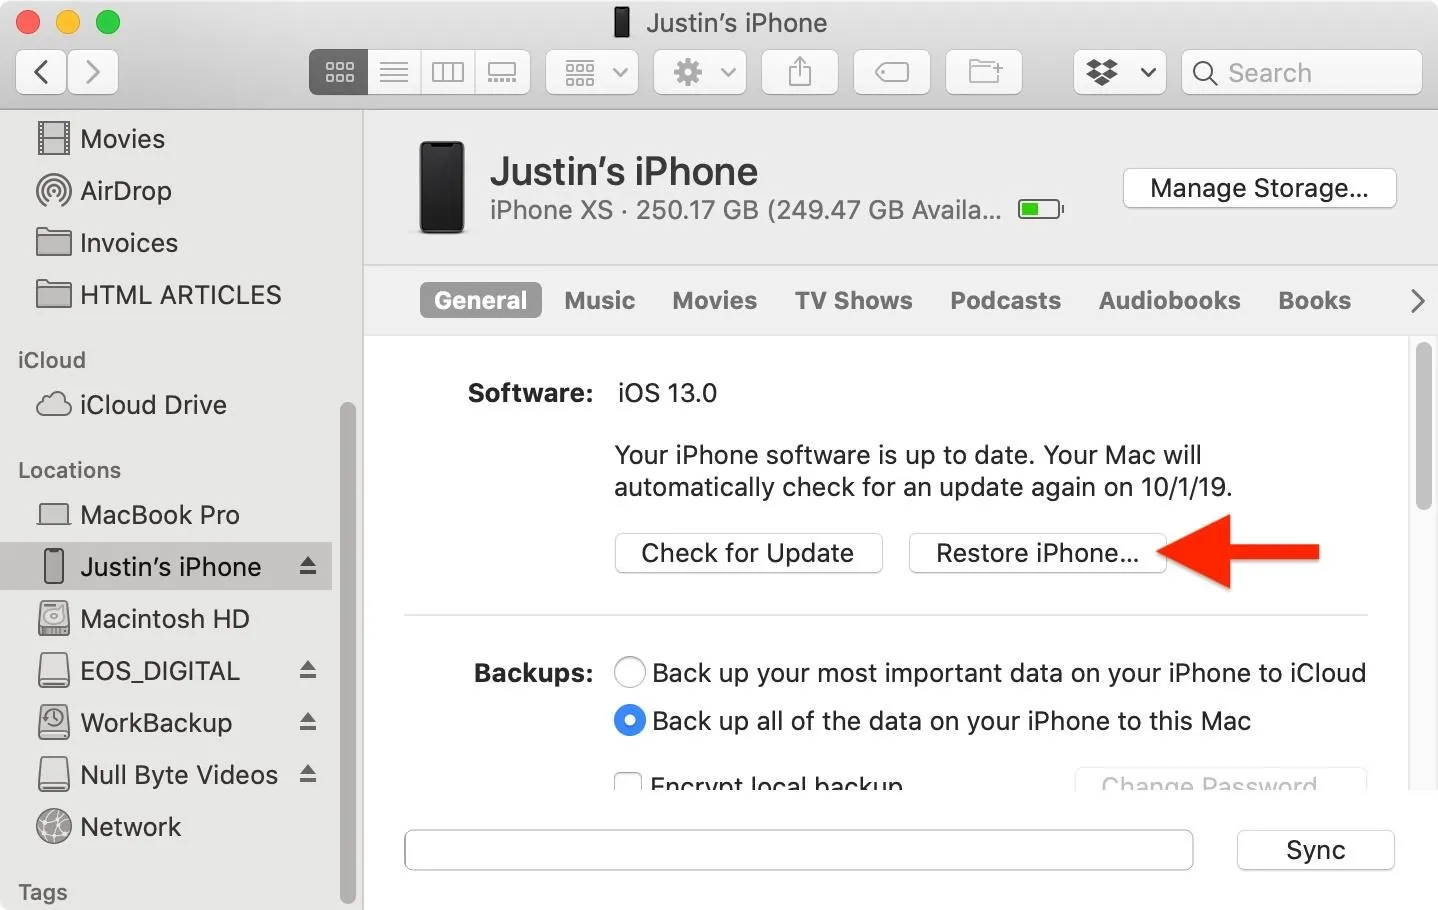Switch to column view in toolbar
This screenshot has height=910, width=1438.
point(448,72)
